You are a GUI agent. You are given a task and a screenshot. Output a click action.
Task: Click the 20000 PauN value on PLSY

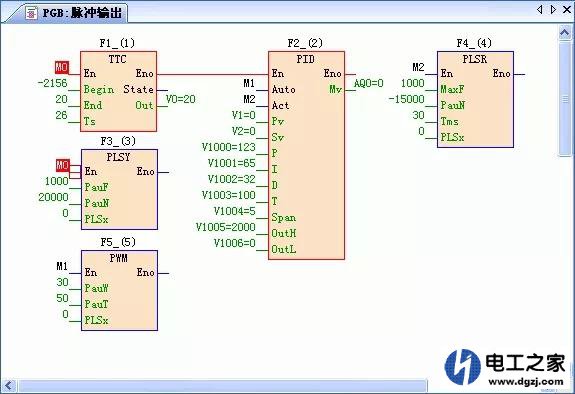pyautogui.click(x=54, y=197)
